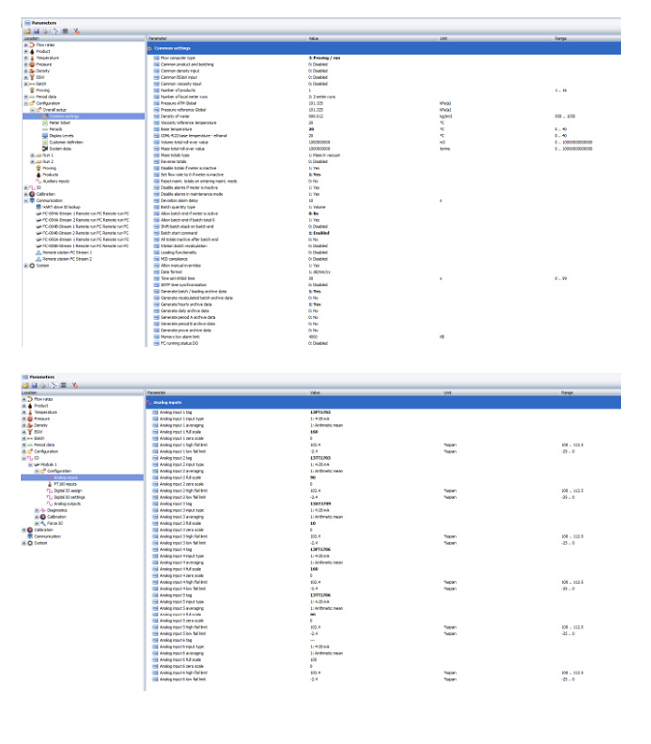Collapse the Overall setup node
Viewport: 651px width, 744px height.
32,110
